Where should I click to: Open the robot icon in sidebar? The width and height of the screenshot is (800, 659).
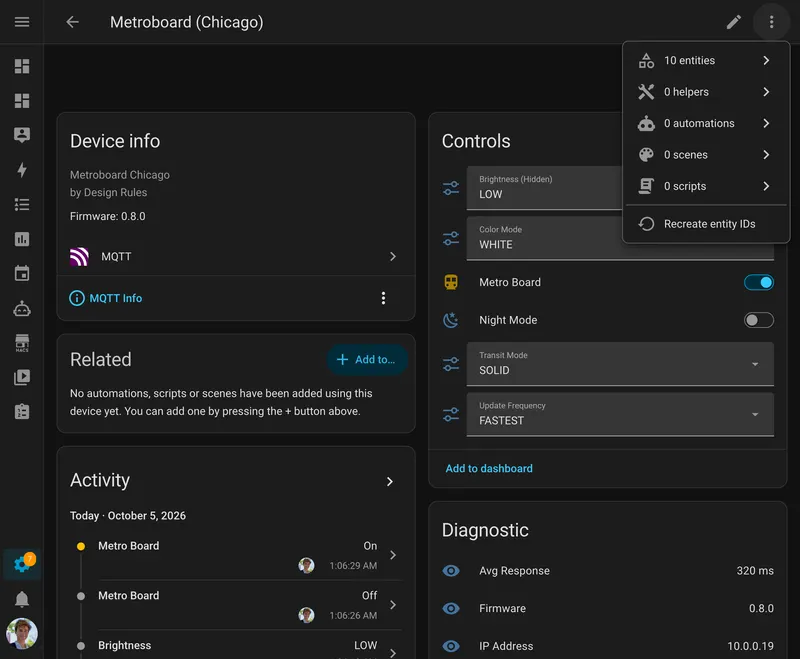coord(21,309)
